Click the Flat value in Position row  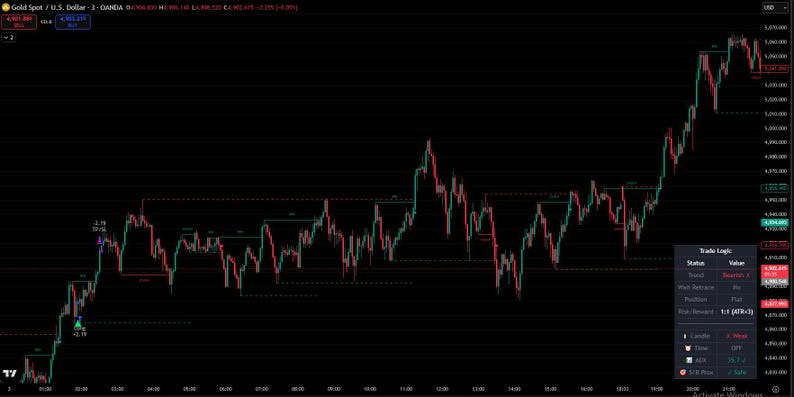[x=737, y=300]
